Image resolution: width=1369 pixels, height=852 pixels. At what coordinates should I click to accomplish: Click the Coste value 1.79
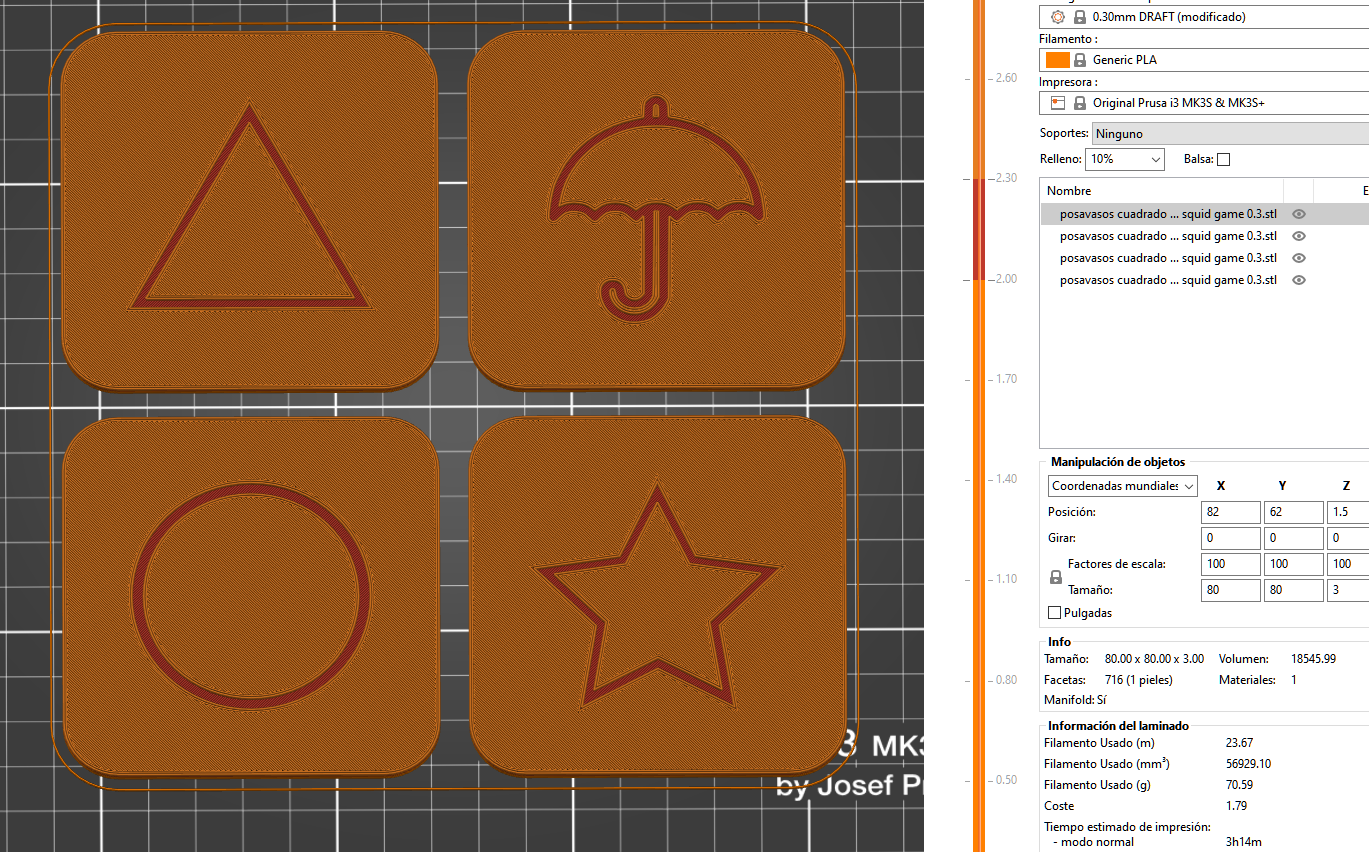pyautogui.click(x=1236, y=806)
